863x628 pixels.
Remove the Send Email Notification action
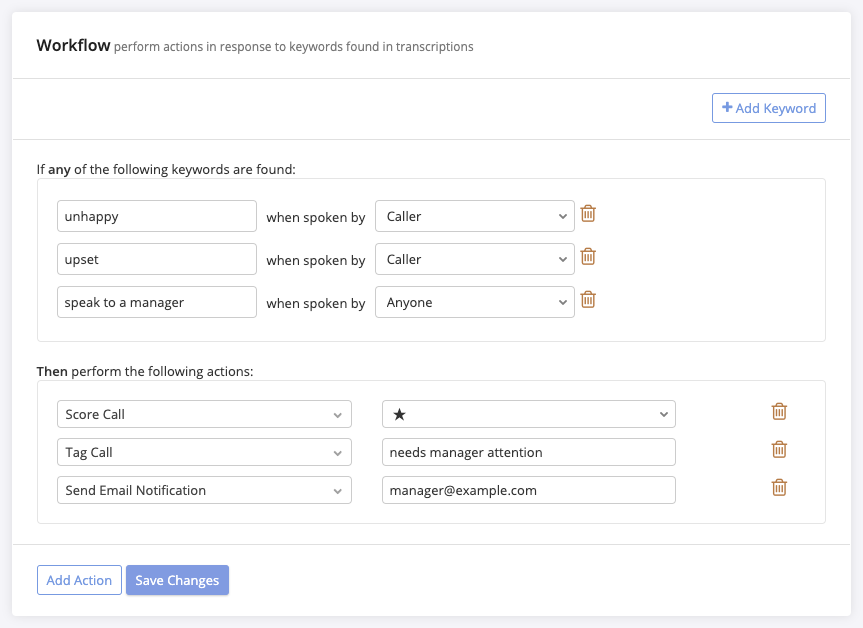(x=779, y=488)
